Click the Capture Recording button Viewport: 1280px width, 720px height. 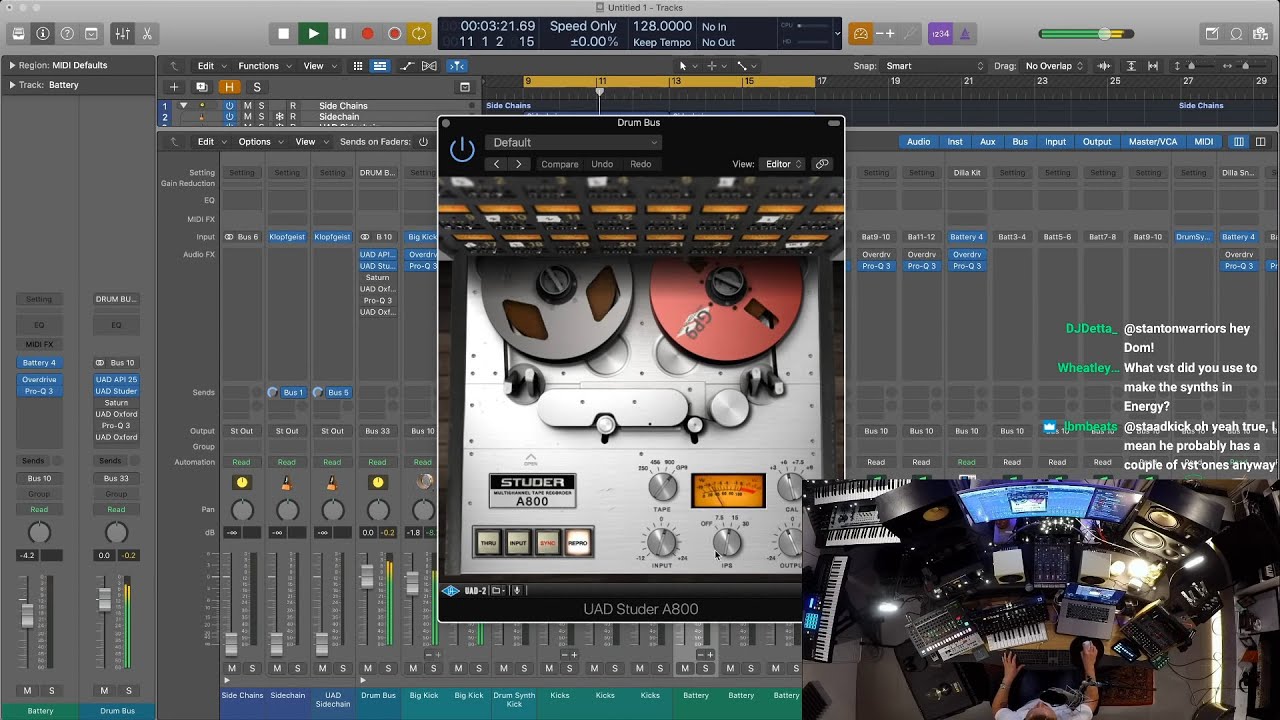coord(394,33)
